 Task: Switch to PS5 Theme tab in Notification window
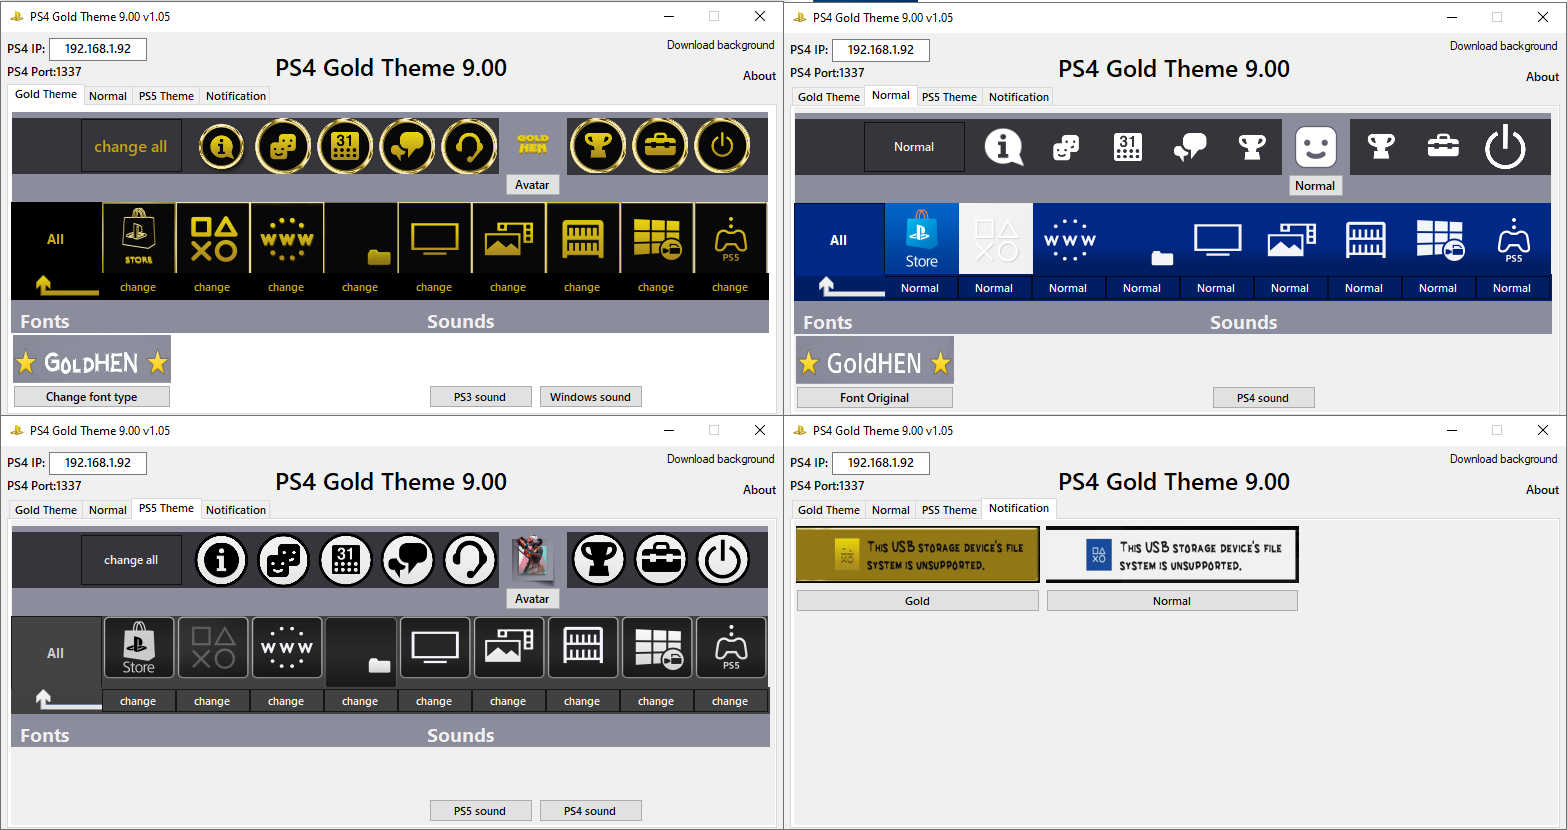tap(949, 510)
